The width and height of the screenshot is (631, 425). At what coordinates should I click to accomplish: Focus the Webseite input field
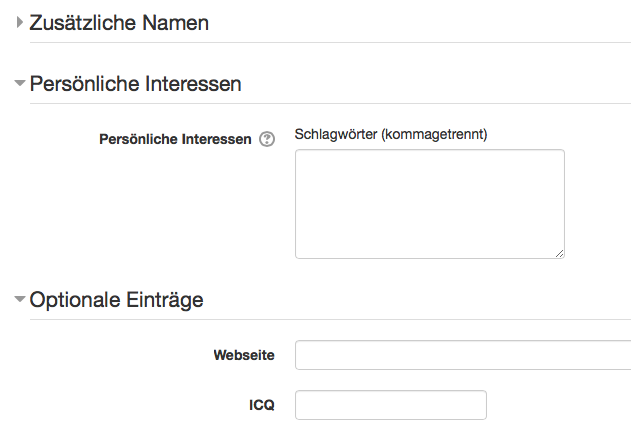click(463, 355)
